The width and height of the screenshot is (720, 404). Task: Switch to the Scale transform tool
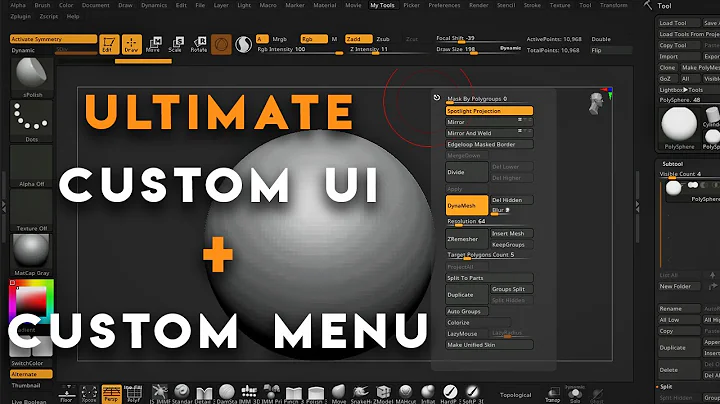[x=176, y=45]
